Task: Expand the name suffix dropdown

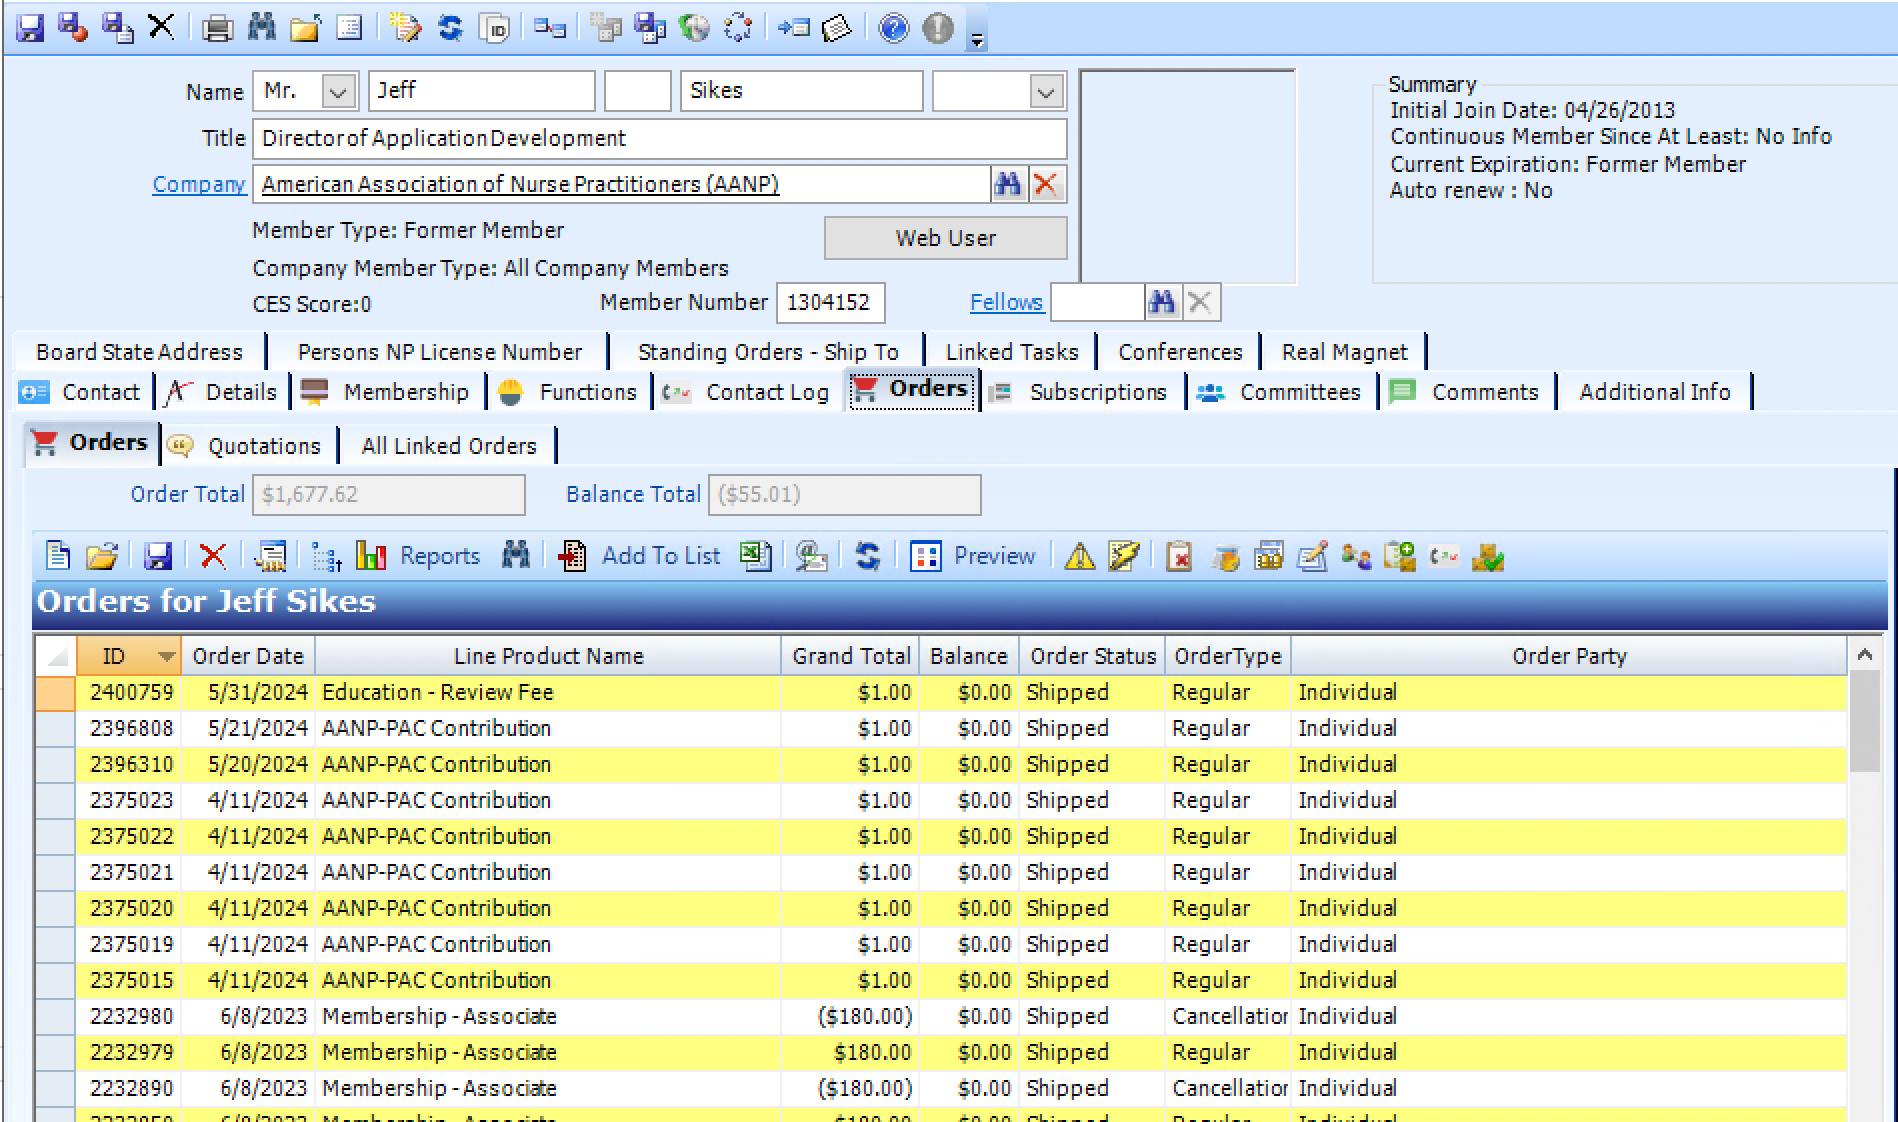Action: pyautogui.click(x=1046, y=92)
